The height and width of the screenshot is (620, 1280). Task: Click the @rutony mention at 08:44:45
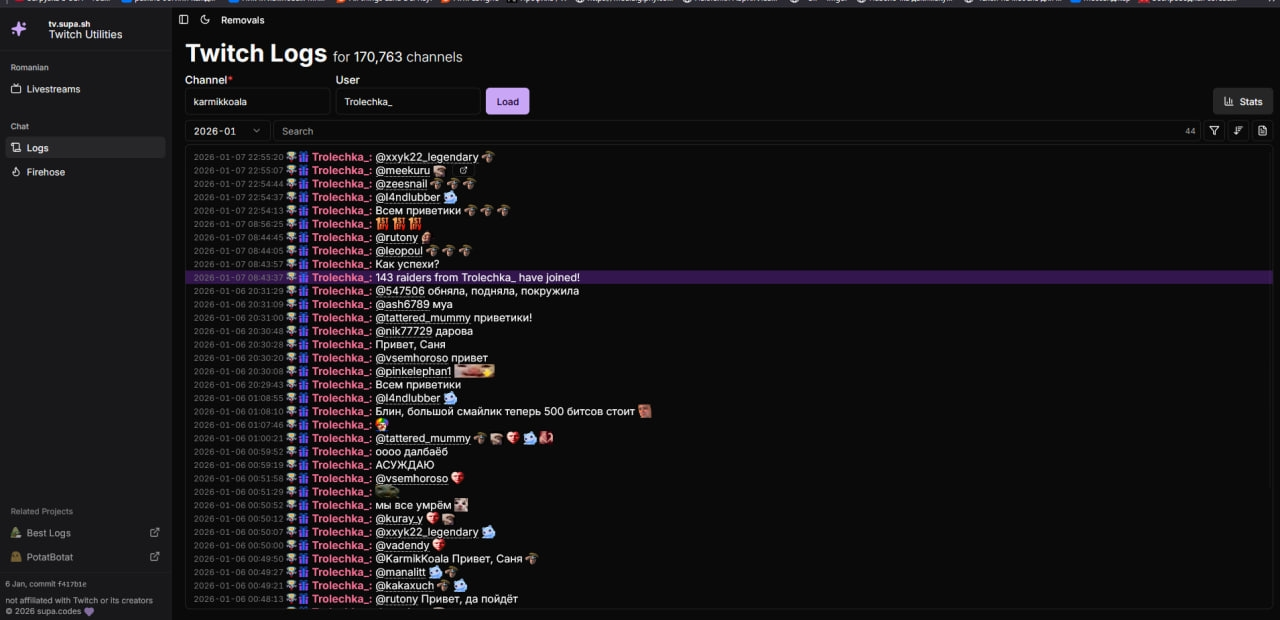click(x=396, y=237)
